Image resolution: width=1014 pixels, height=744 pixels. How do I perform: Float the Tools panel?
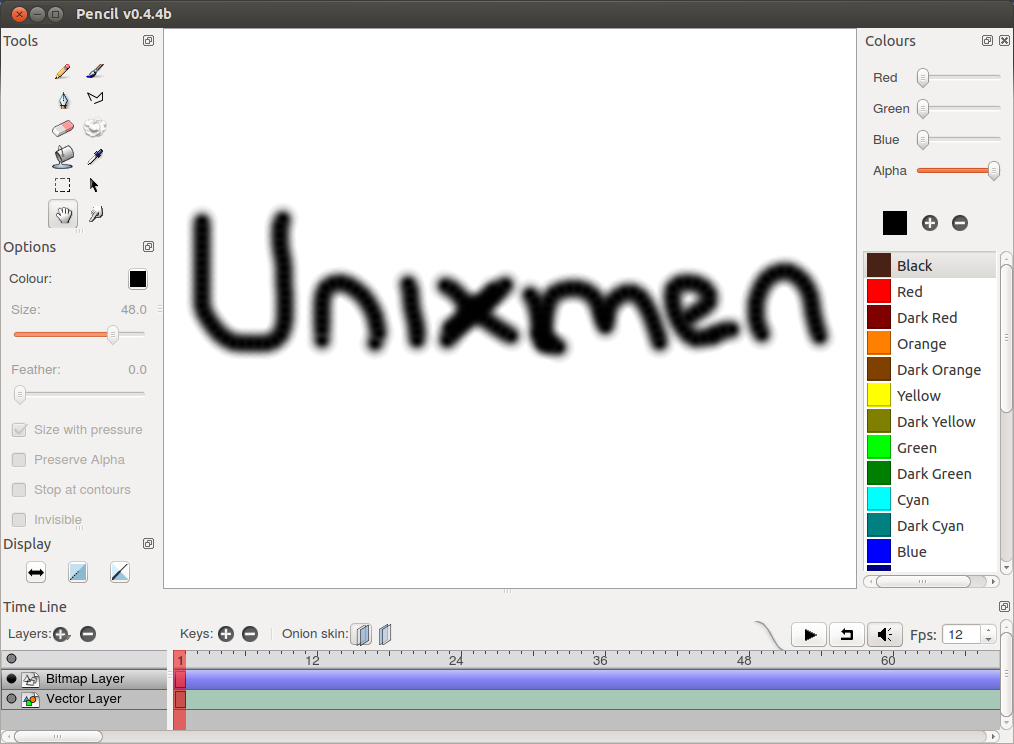(148, 41)
